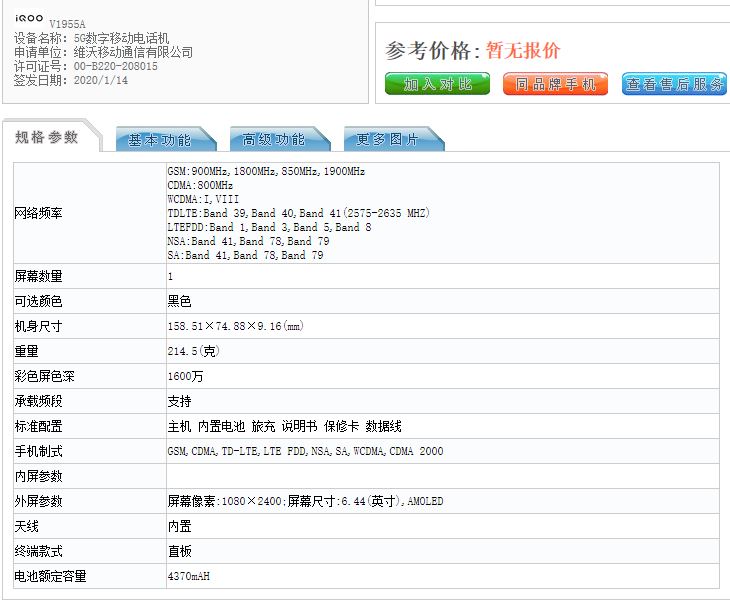730x607 pixels.
Task: Click the 网络频率 row label
Action: [x=38, y=213]
